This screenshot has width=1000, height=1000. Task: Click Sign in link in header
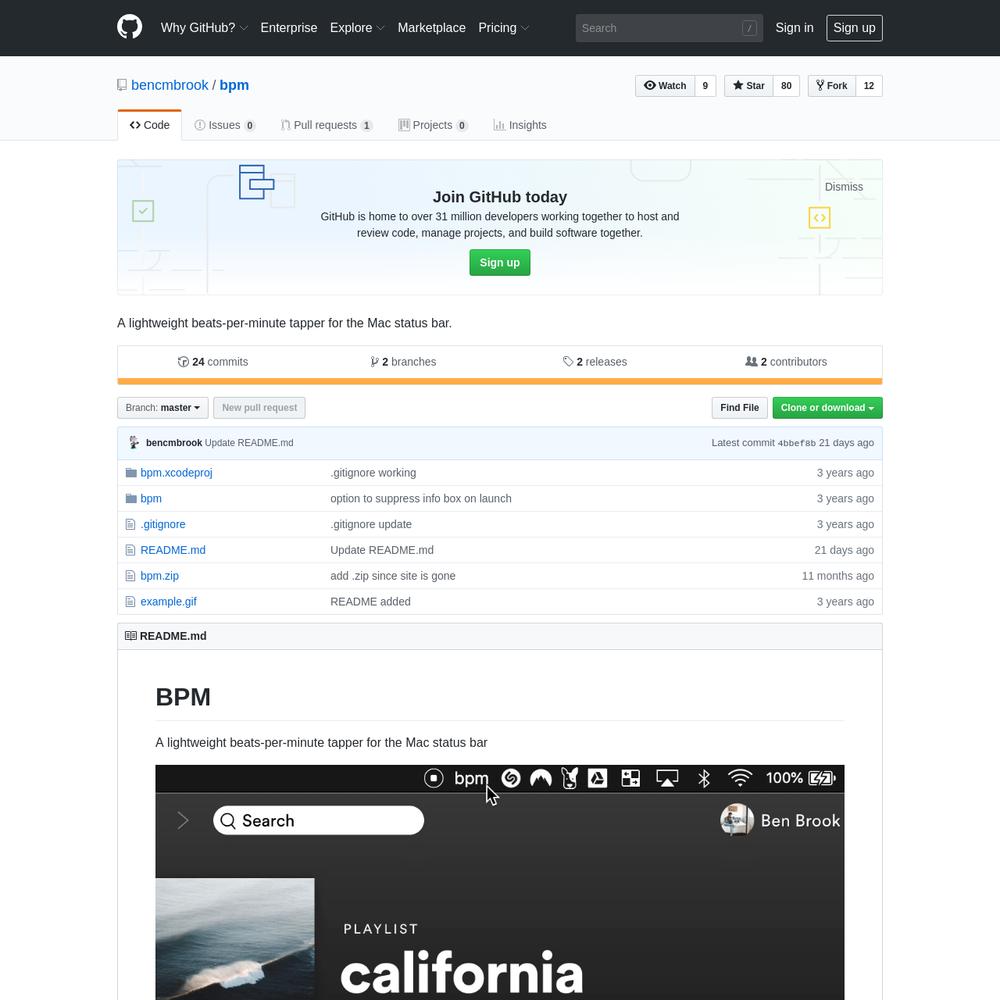click(794, 27)
